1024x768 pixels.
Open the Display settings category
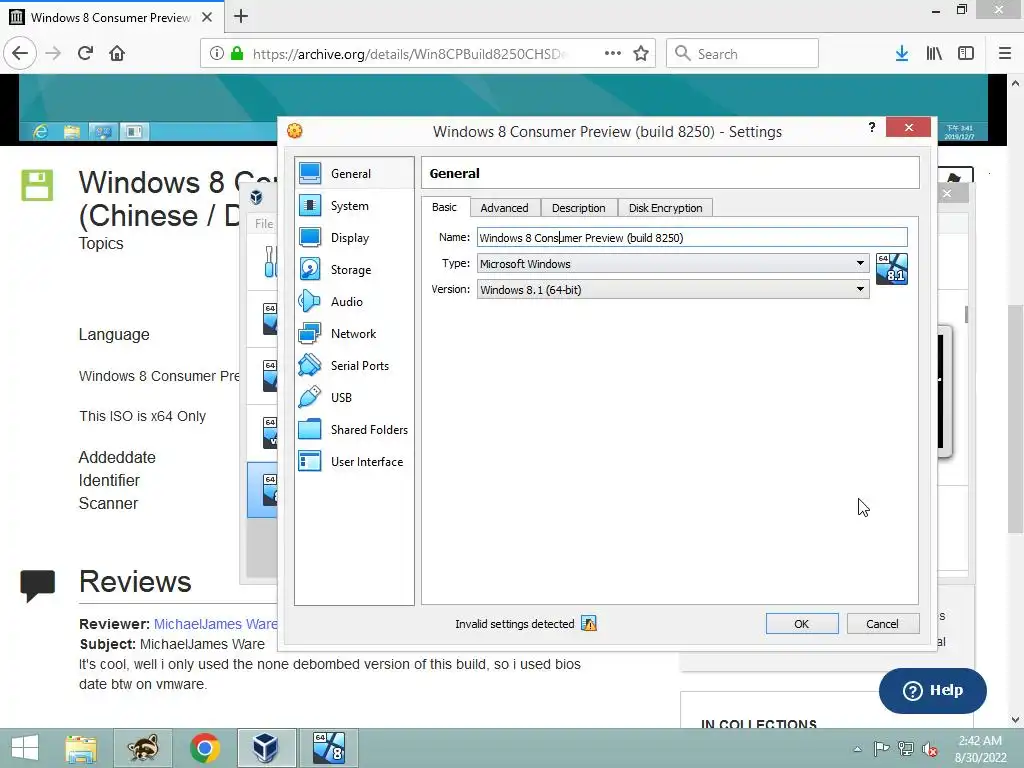tap(354, 238)
